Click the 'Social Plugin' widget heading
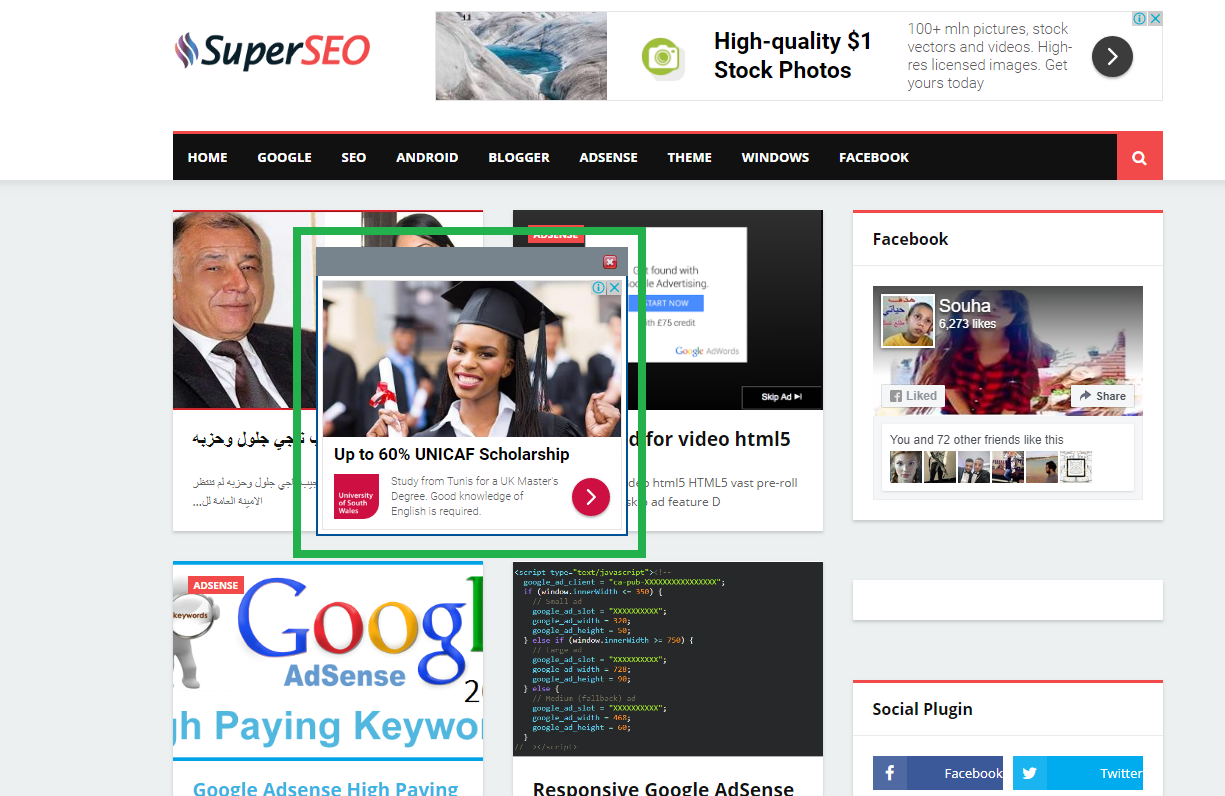Image resolution: width=1225 pixels, height=796 pixels. coord(922,709)
